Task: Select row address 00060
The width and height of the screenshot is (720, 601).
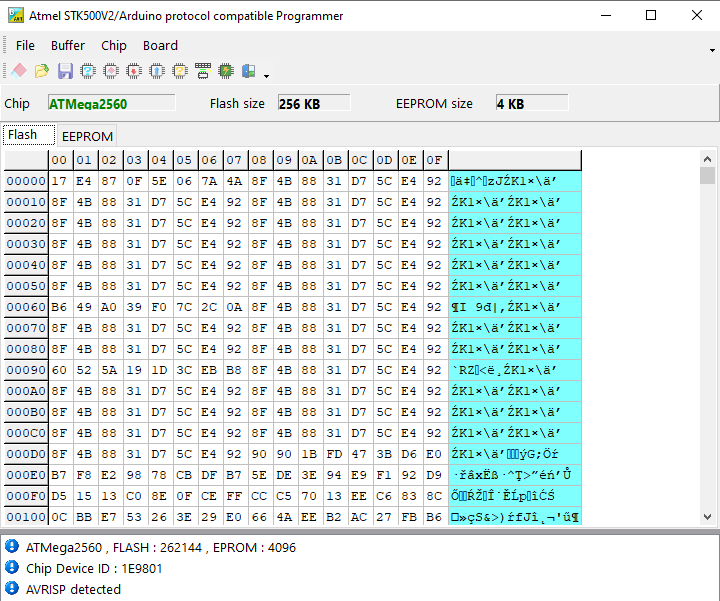Action: [x=26, y=307]
